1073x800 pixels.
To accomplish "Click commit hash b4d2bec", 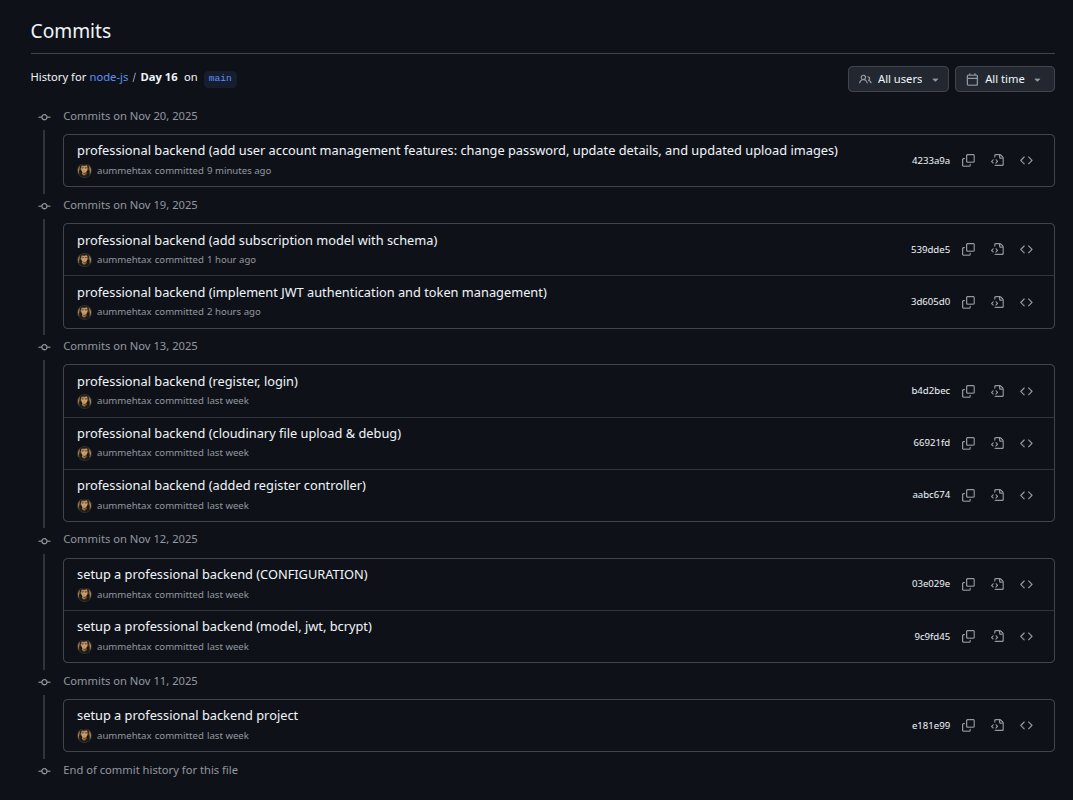I will pyautogui.click(x=931, y=391).
